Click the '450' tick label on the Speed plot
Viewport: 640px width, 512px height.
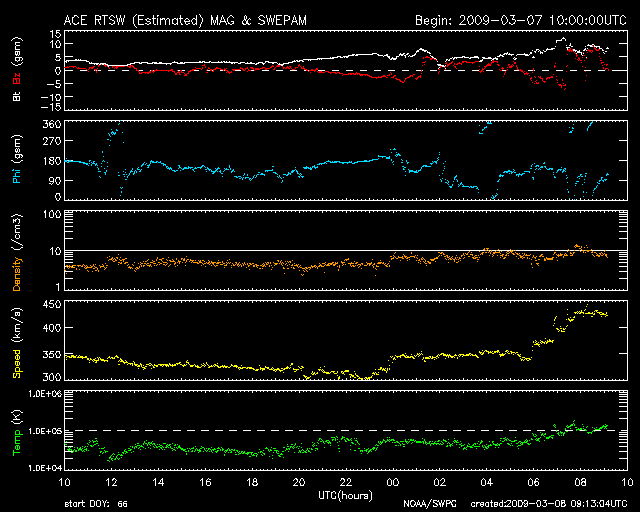click(52, 304)
